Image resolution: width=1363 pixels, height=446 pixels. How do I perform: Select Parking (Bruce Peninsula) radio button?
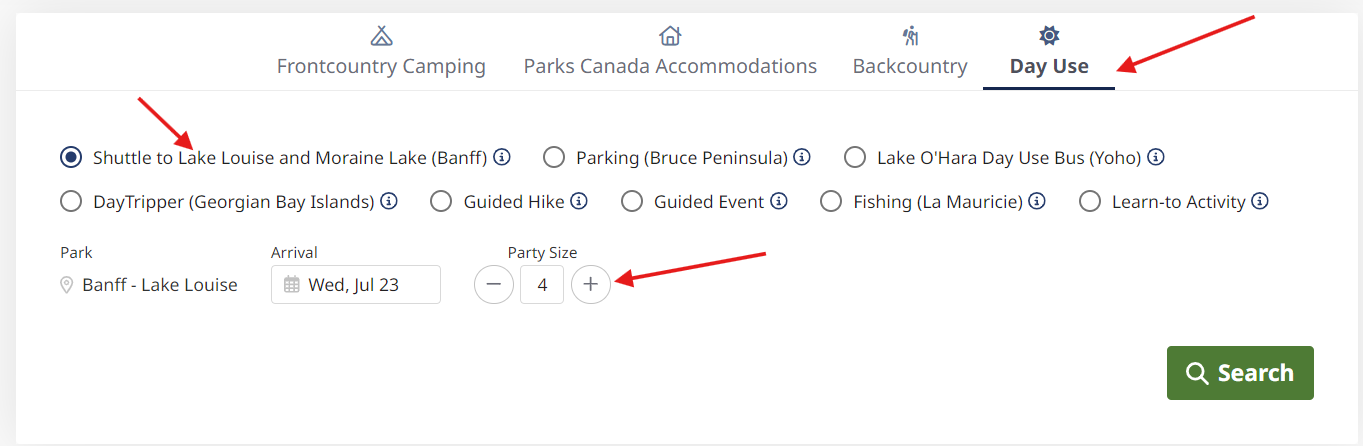tap(554, 157)
